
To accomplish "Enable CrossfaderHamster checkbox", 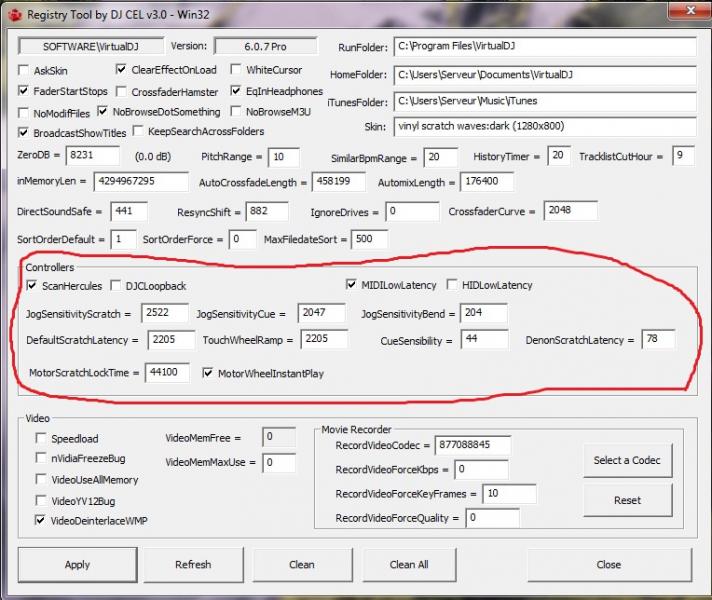I will [121, 91].
